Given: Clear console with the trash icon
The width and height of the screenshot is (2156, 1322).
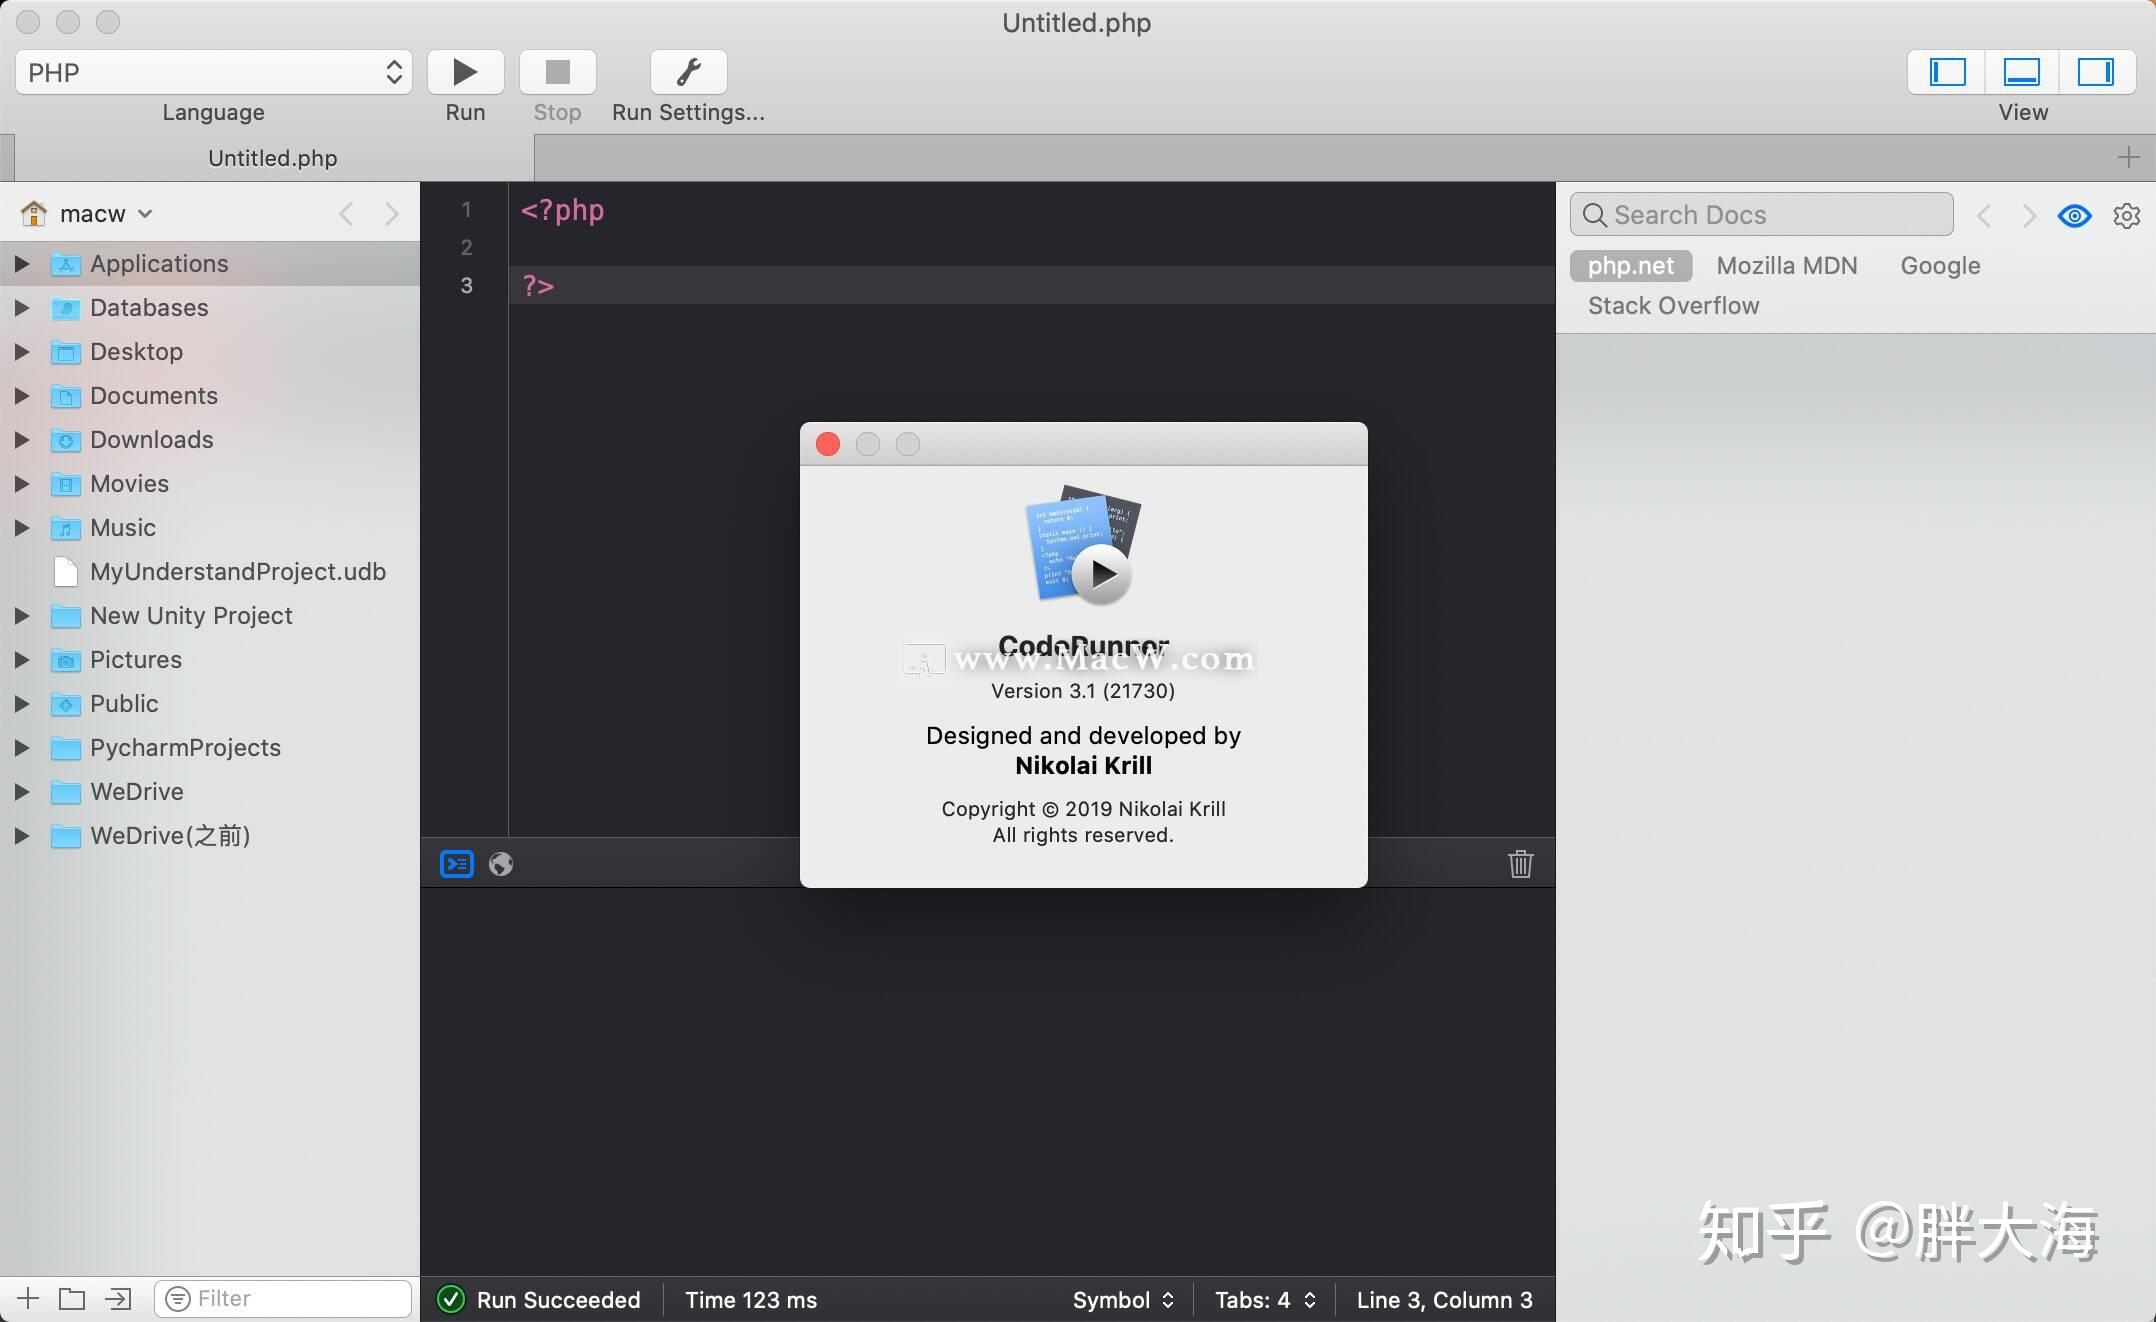Looking at the screenshot, I should click(x=1520, y=864).
